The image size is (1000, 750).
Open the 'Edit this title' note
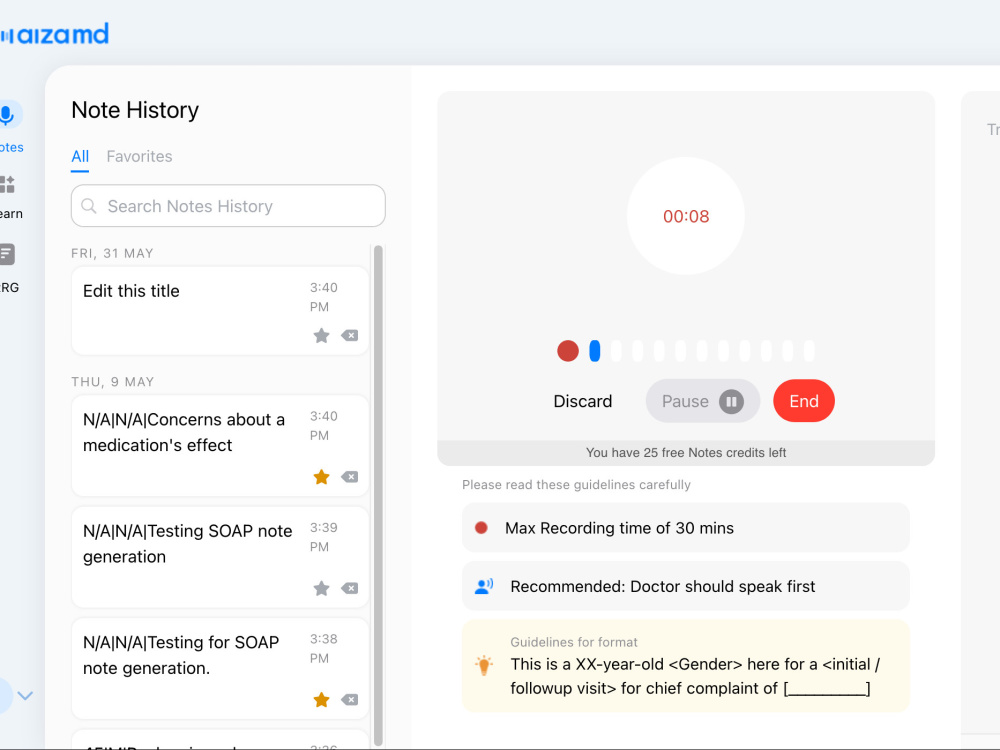click(220, 311)
